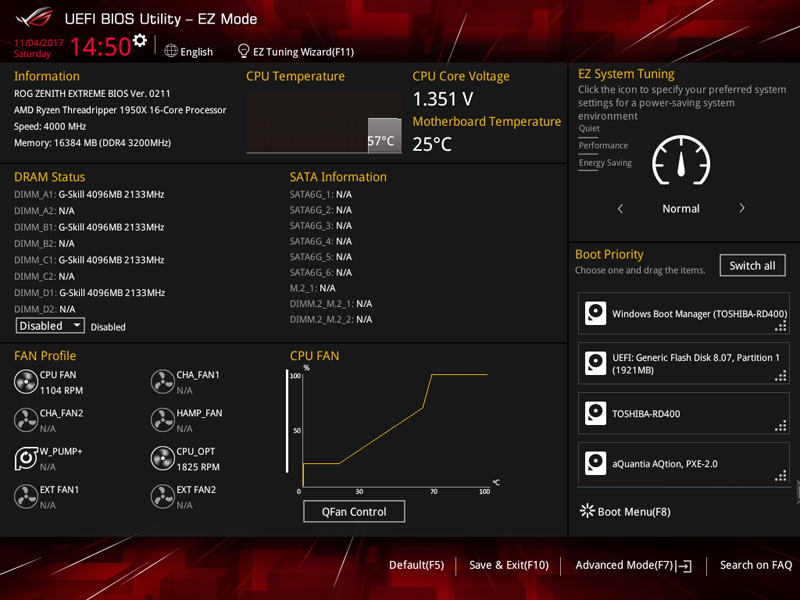Click CPU_OPT 1825 RPM reading
Viewport: 800px width, 600px height.
click(198, 467)
